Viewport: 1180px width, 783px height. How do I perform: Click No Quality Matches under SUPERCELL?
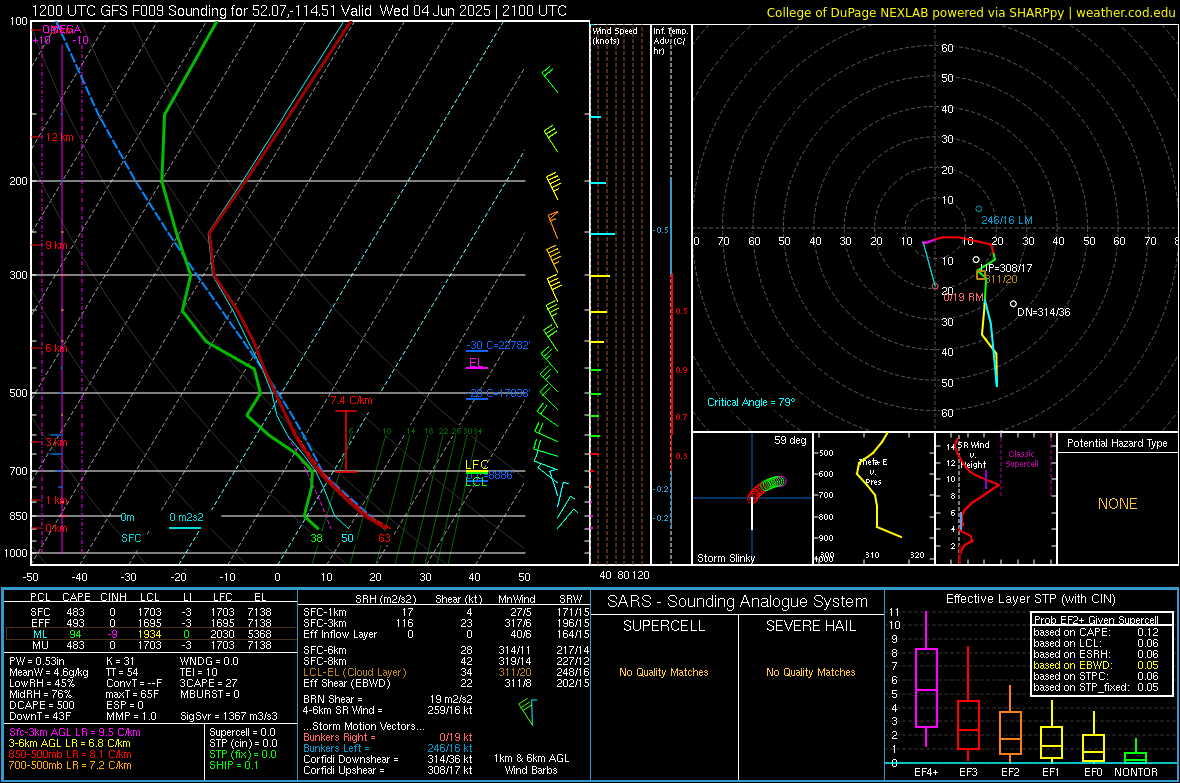[x=664, y=672]
